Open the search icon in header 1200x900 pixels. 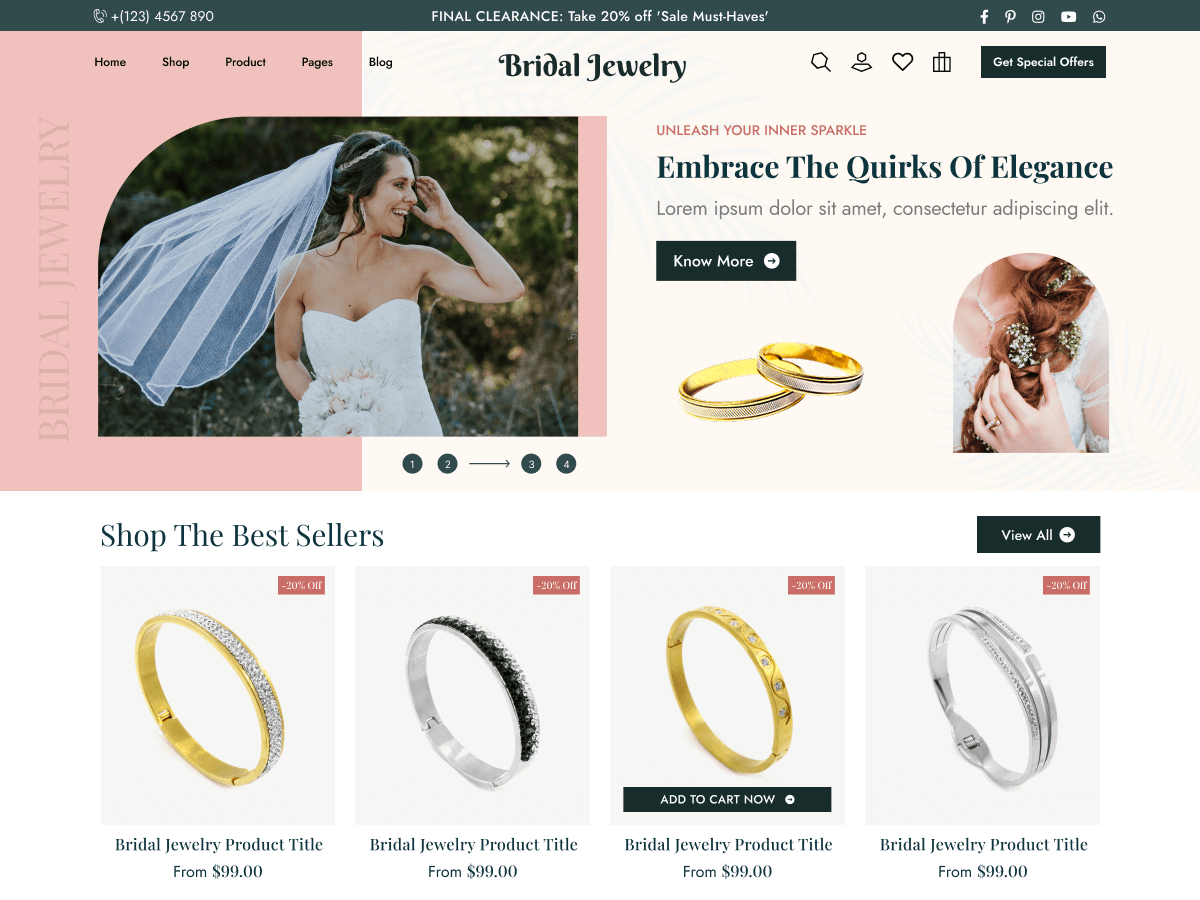coord(821,62)
